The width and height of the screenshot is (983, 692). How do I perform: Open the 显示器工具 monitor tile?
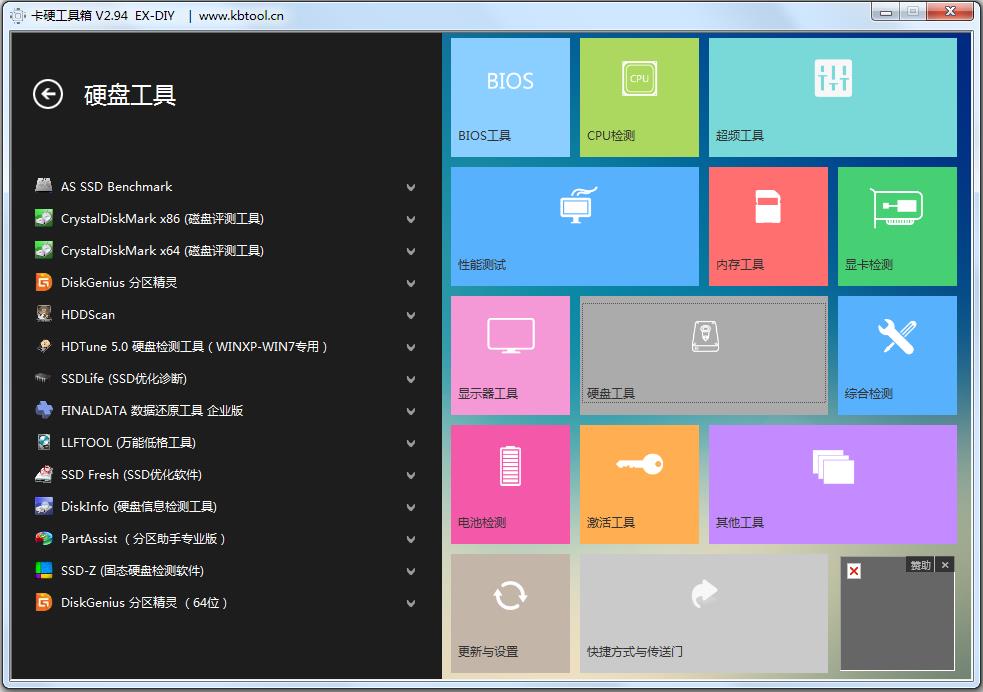coord(510,355)
